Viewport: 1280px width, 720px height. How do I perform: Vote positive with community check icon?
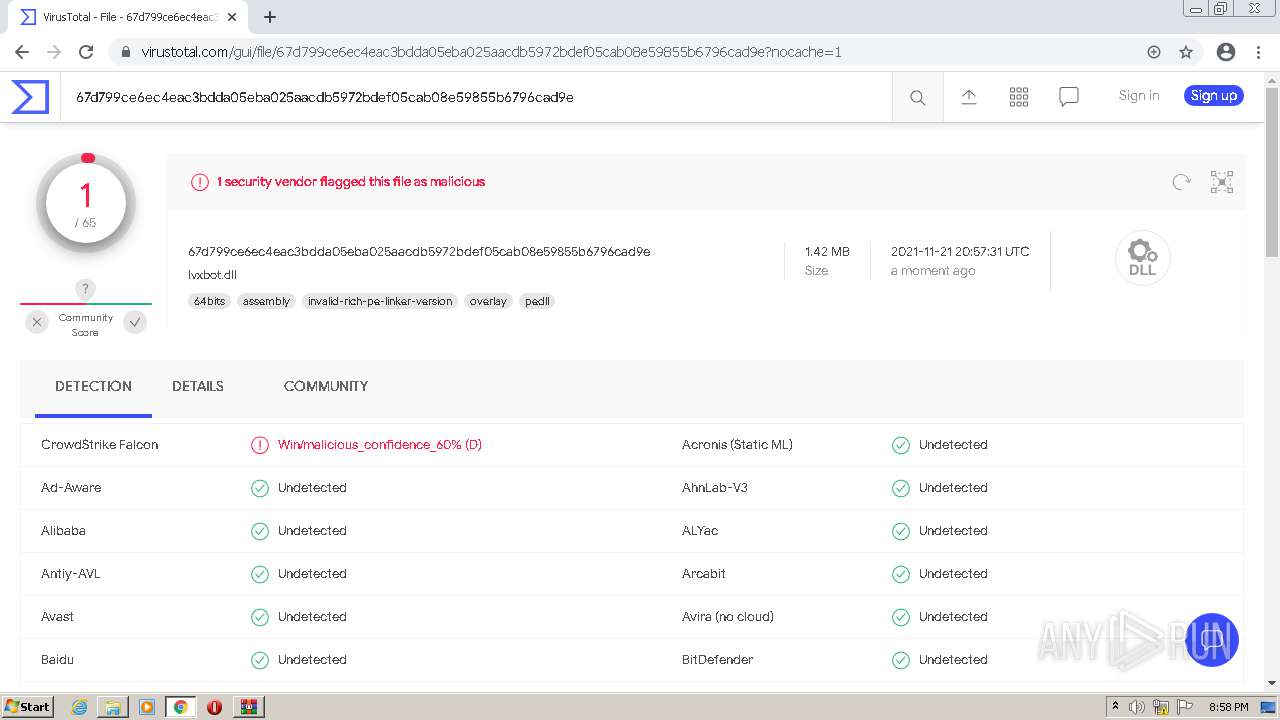(135, 321)
